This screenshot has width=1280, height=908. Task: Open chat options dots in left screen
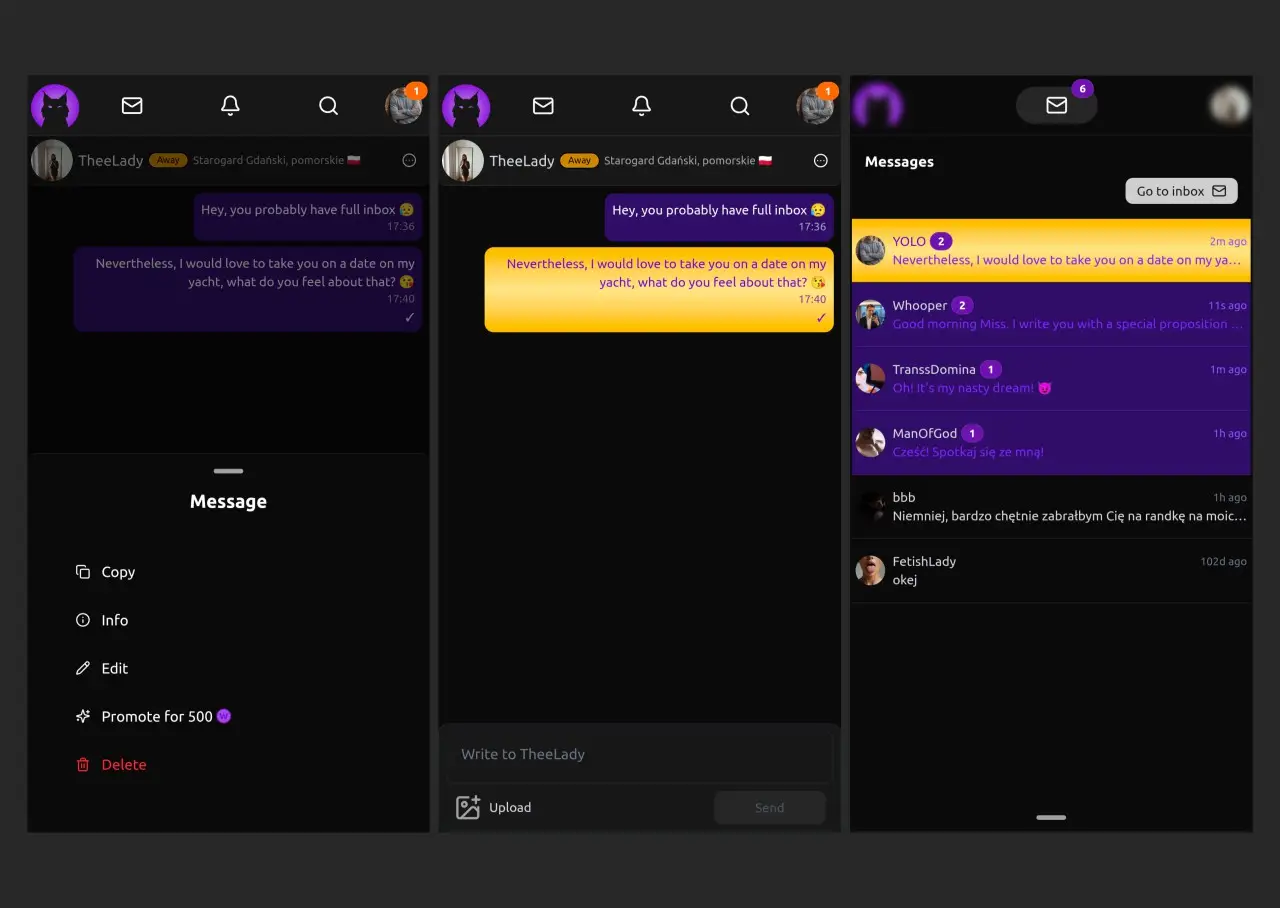(409, 160)
